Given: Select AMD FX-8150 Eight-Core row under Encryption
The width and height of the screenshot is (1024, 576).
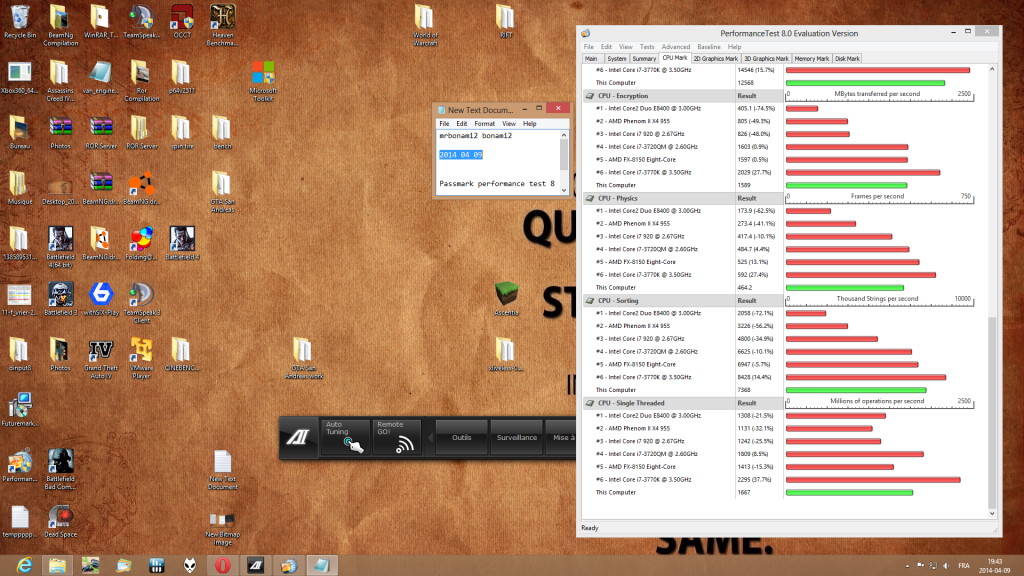Looking at the screenshot, I should [x=682, y=160].
